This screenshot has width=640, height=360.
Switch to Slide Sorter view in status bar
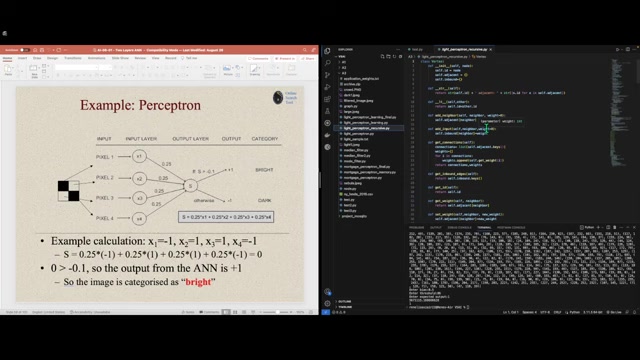pos(235,312)
